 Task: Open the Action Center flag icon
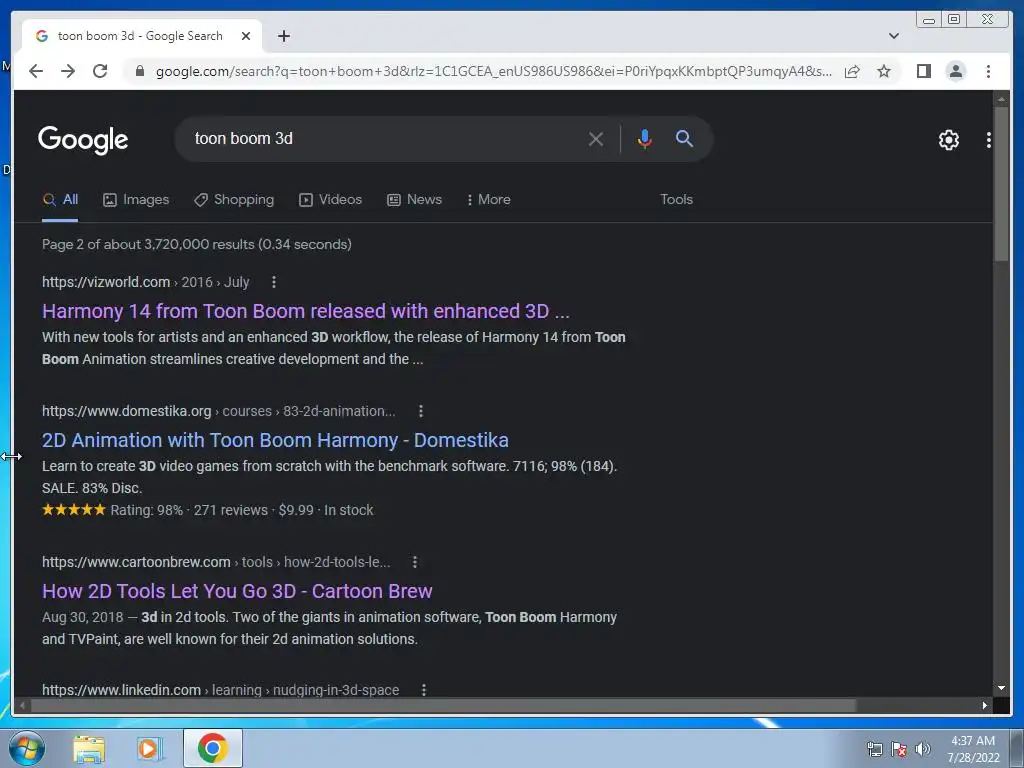pos(899,749)
